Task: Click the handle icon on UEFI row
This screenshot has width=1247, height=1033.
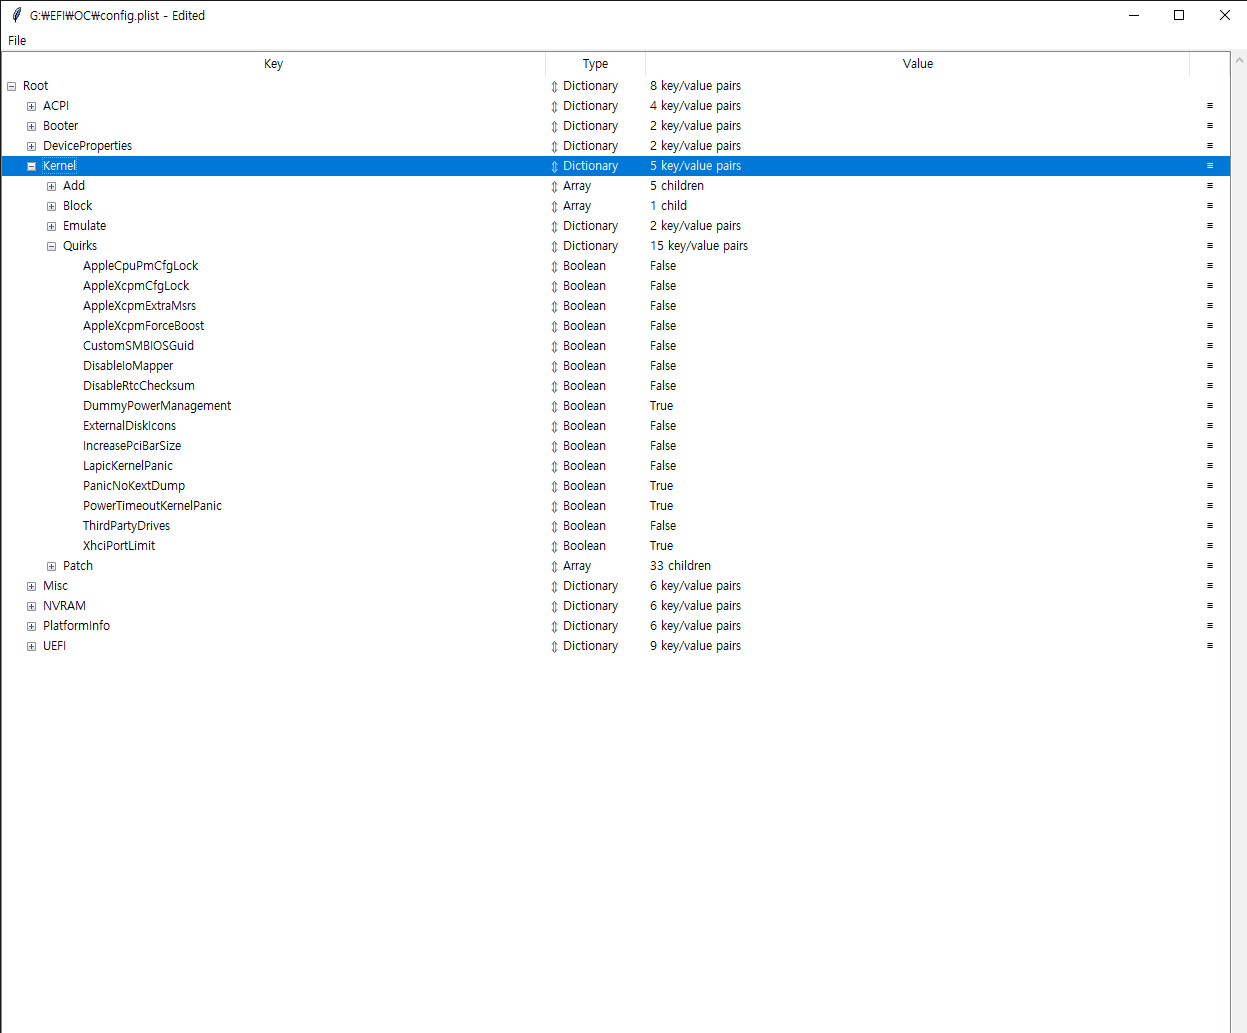Action: tap(1209, 646)
